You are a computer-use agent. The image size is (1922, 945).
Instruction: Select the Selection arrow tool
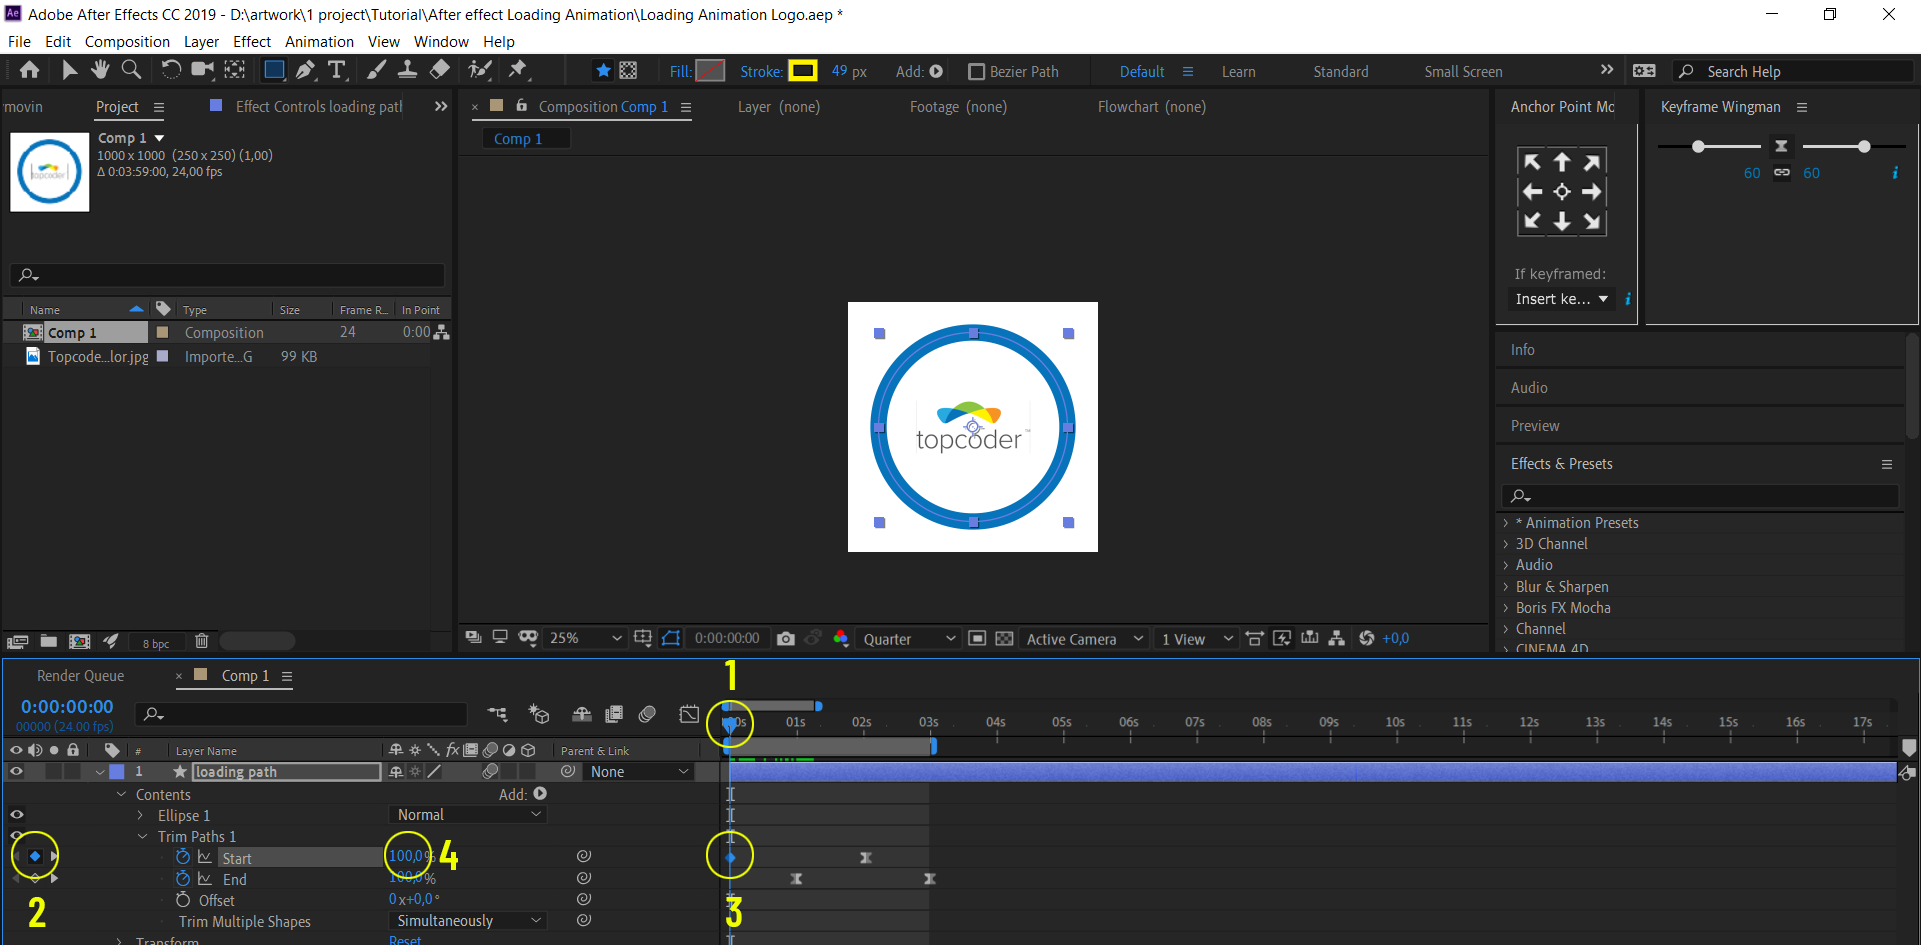[x=69, y=70]
